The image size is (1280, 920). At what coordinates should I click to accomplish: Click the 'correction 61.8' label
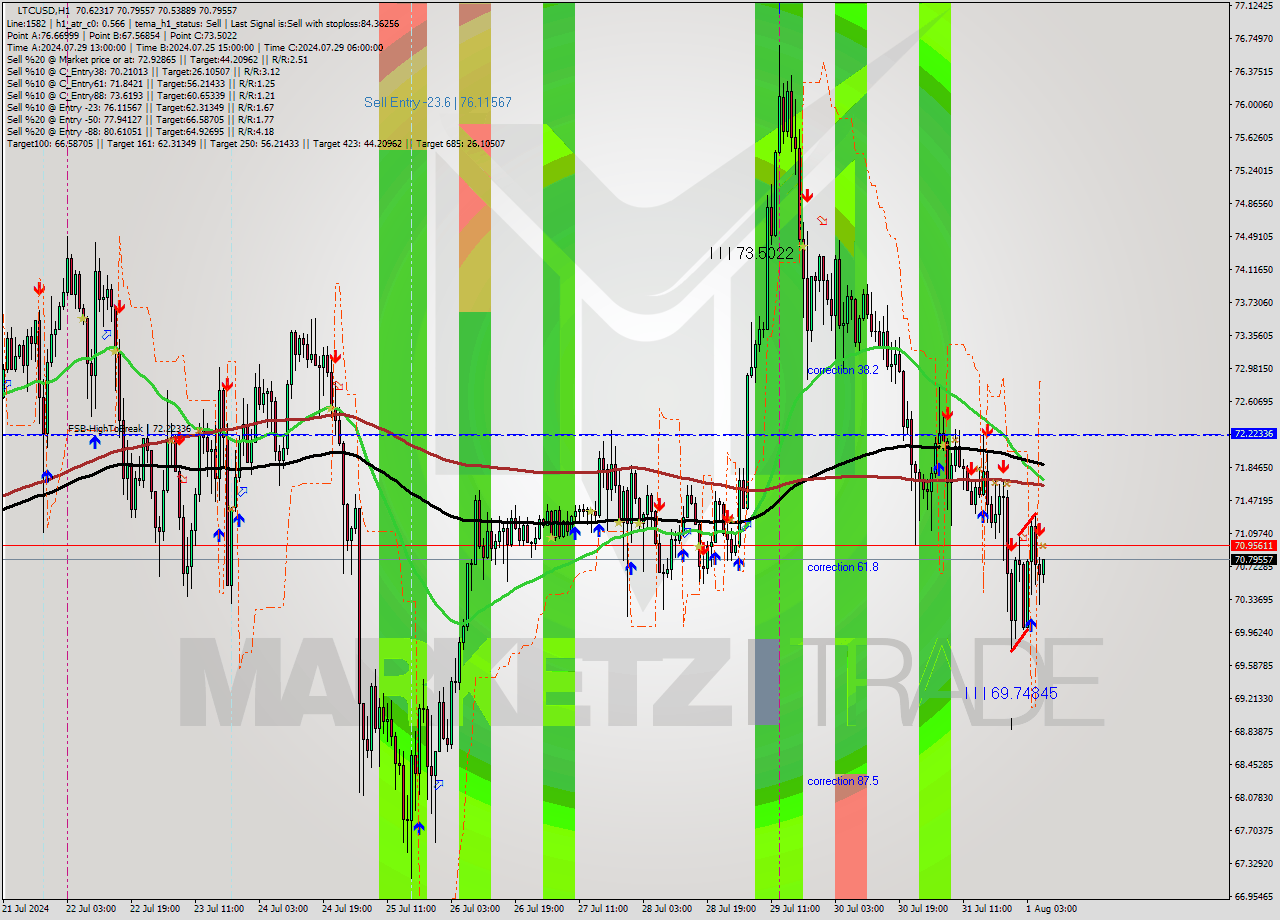843,567
